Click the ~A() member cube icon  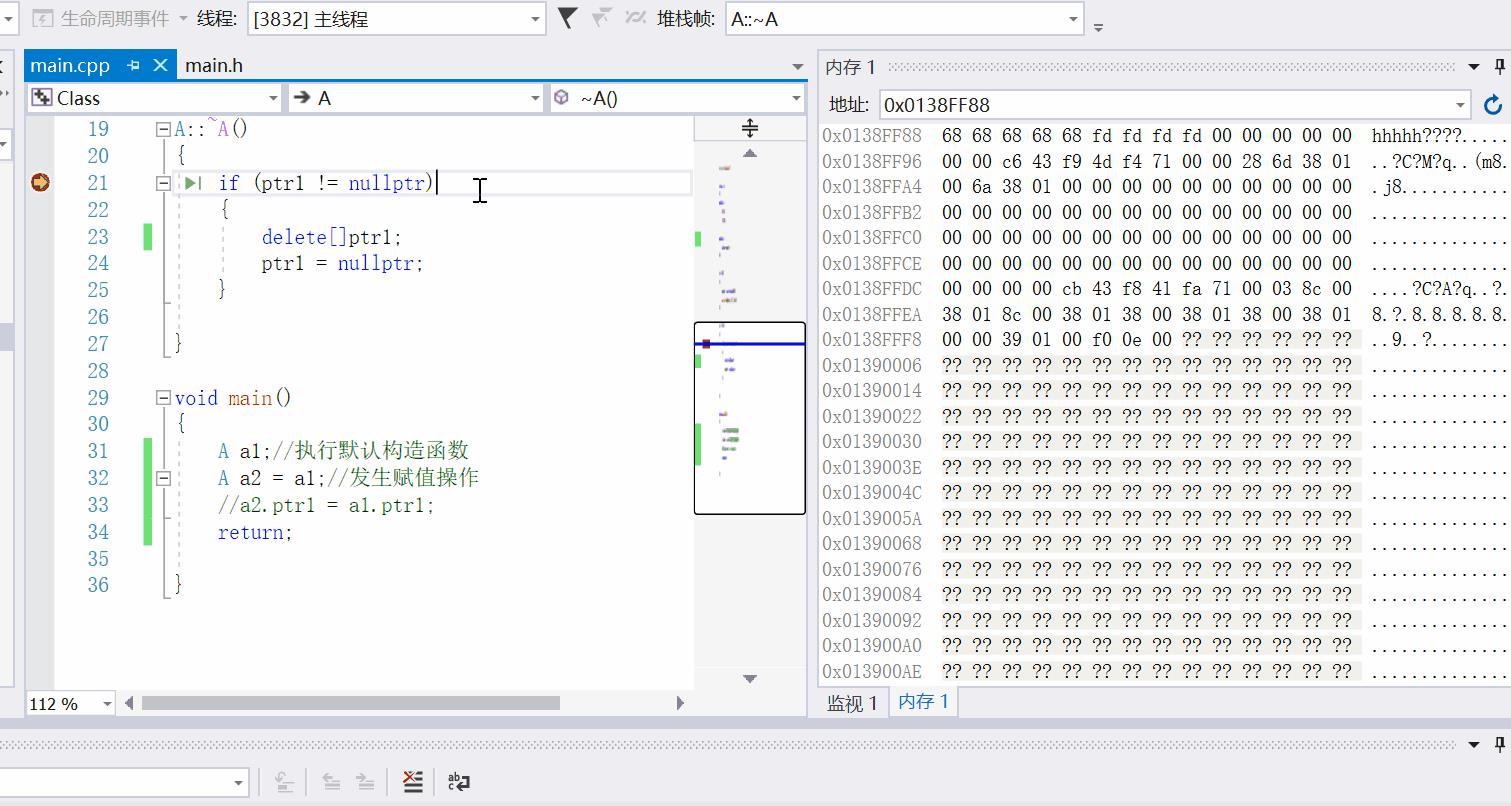click(562, 98)
